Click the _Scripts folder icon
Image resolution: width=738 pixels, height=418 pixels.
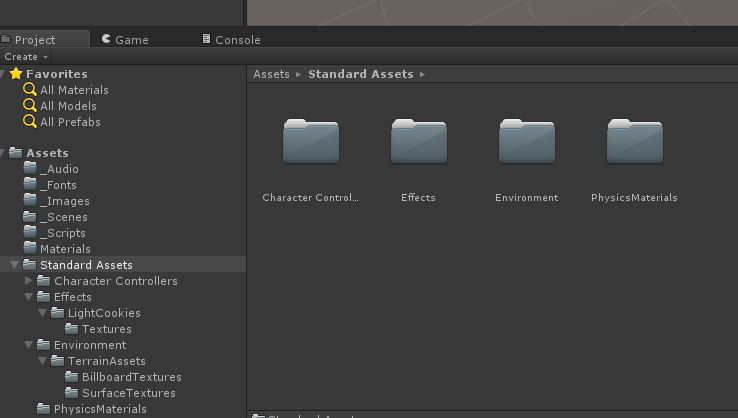[30, 233]
